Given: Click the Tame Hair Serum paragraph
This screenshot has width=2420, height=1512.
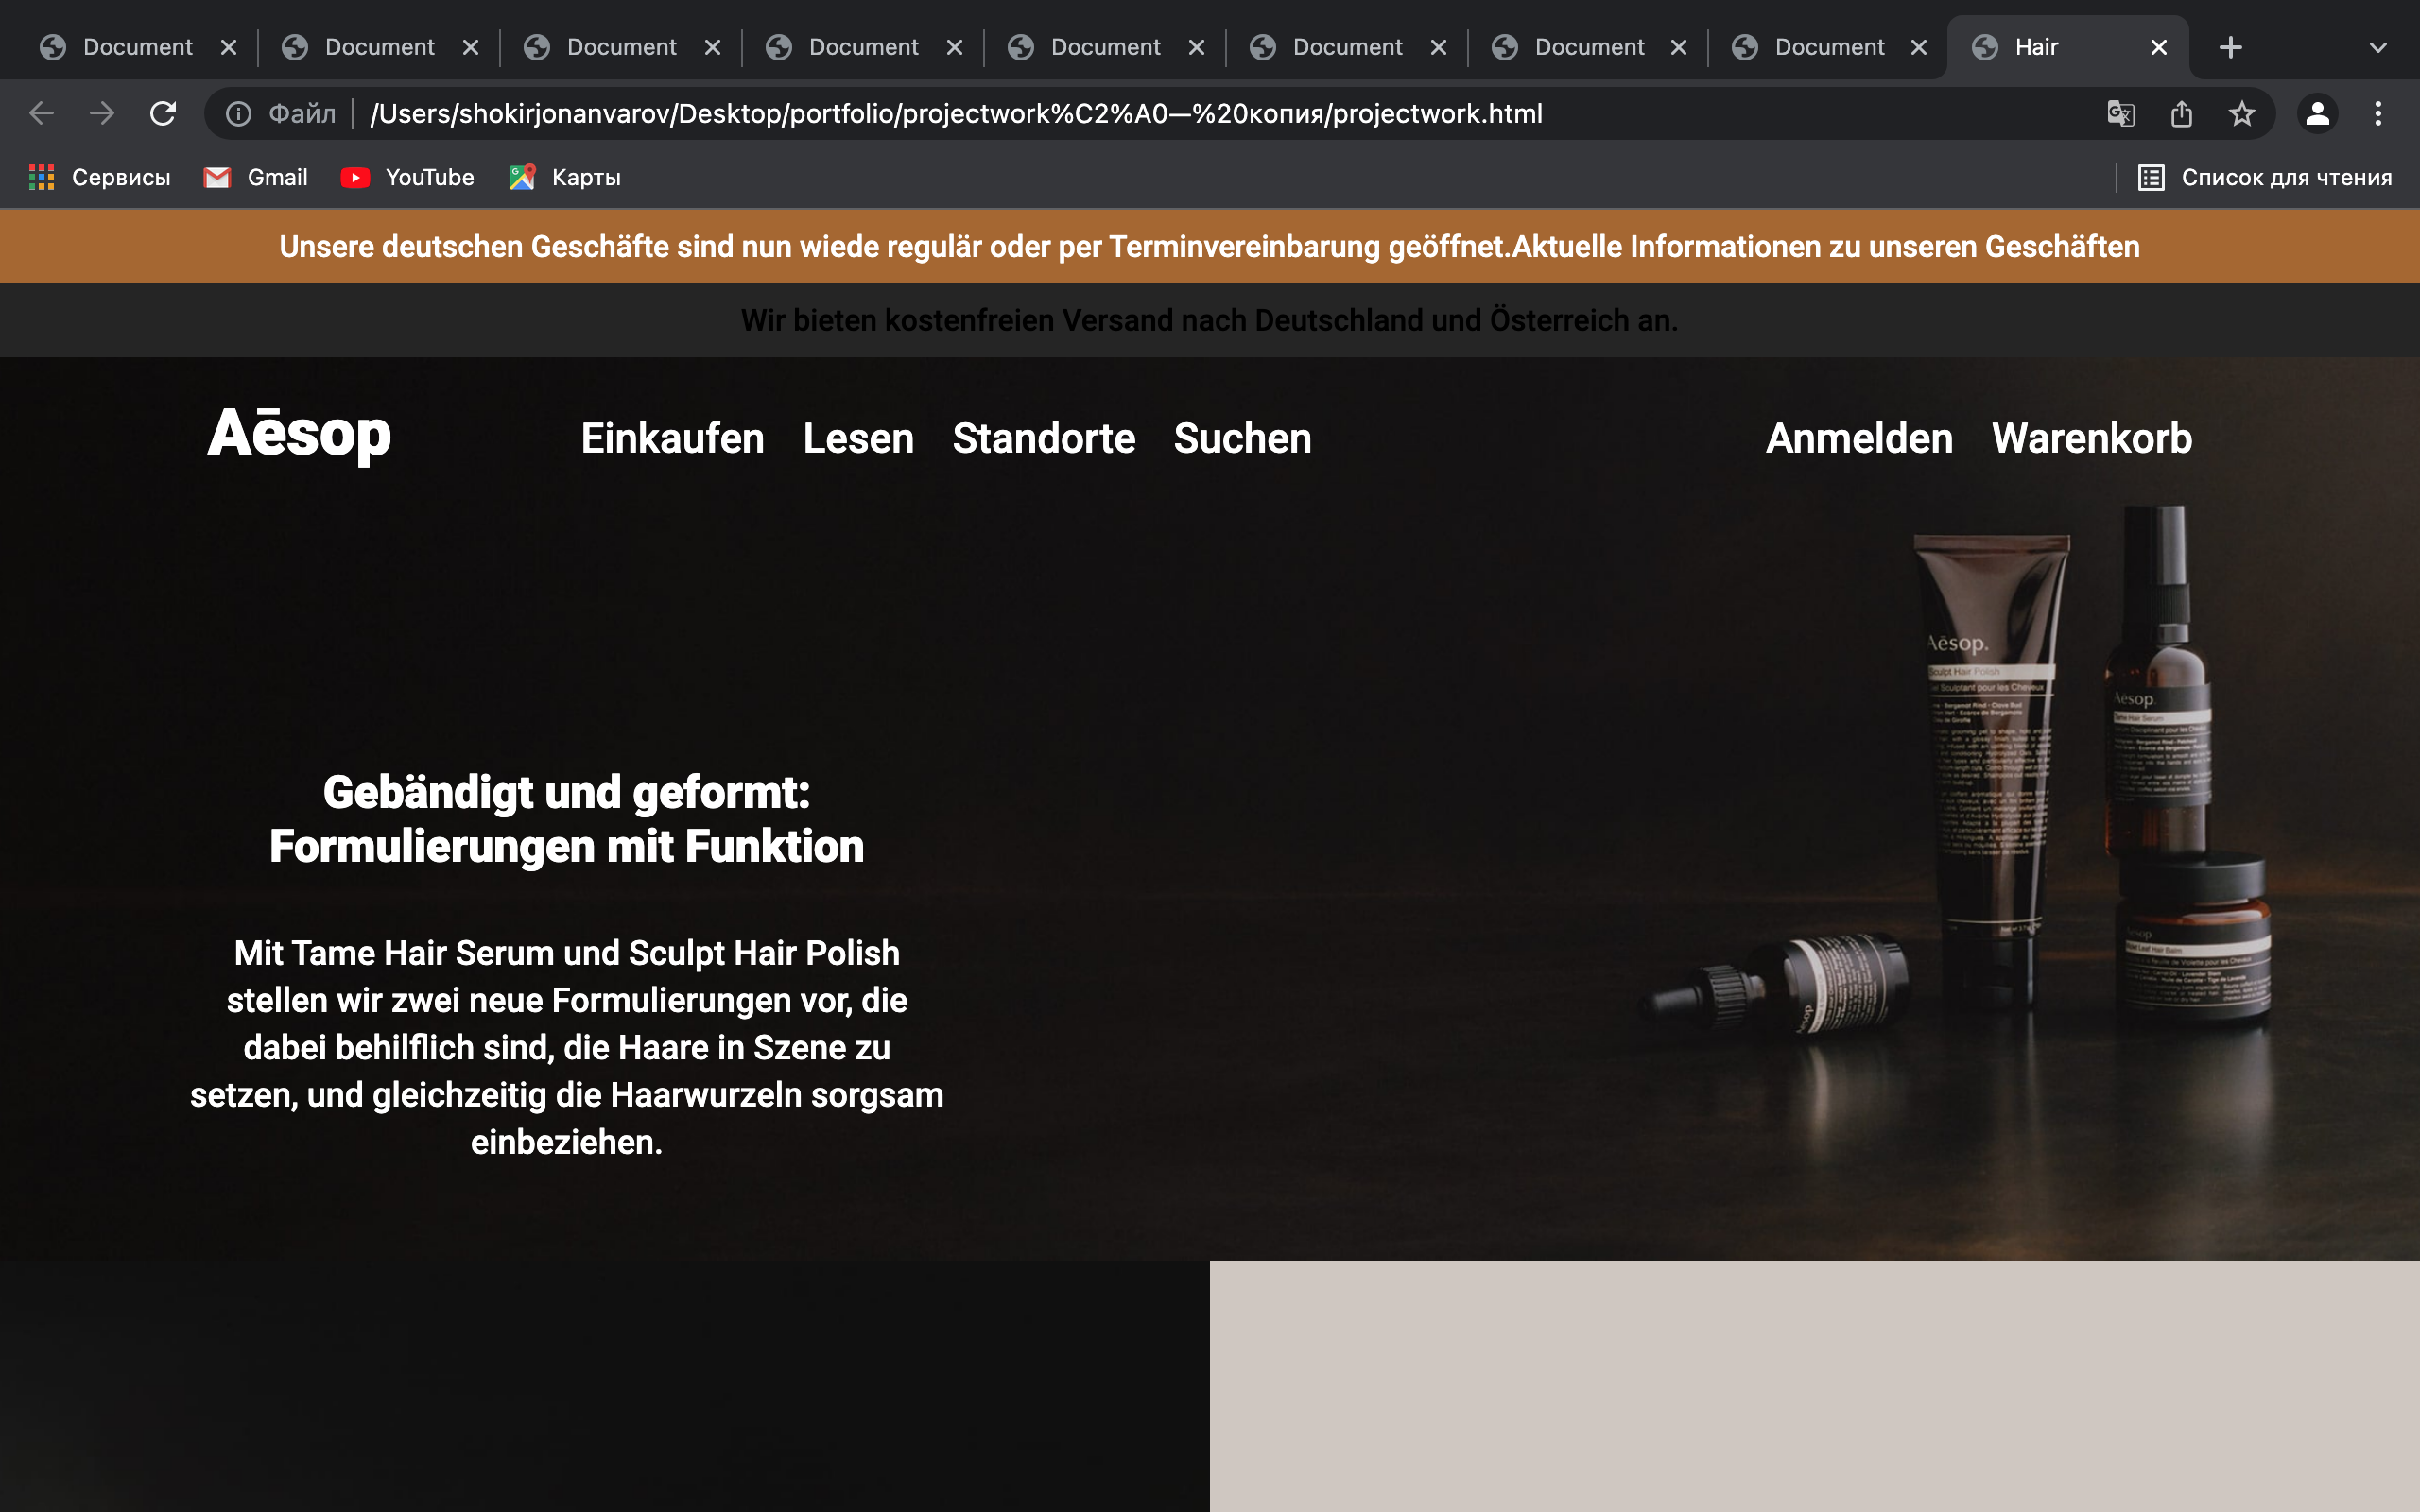Looking at the screenshot, I should pyautogui.click(x=567, y=1047).
